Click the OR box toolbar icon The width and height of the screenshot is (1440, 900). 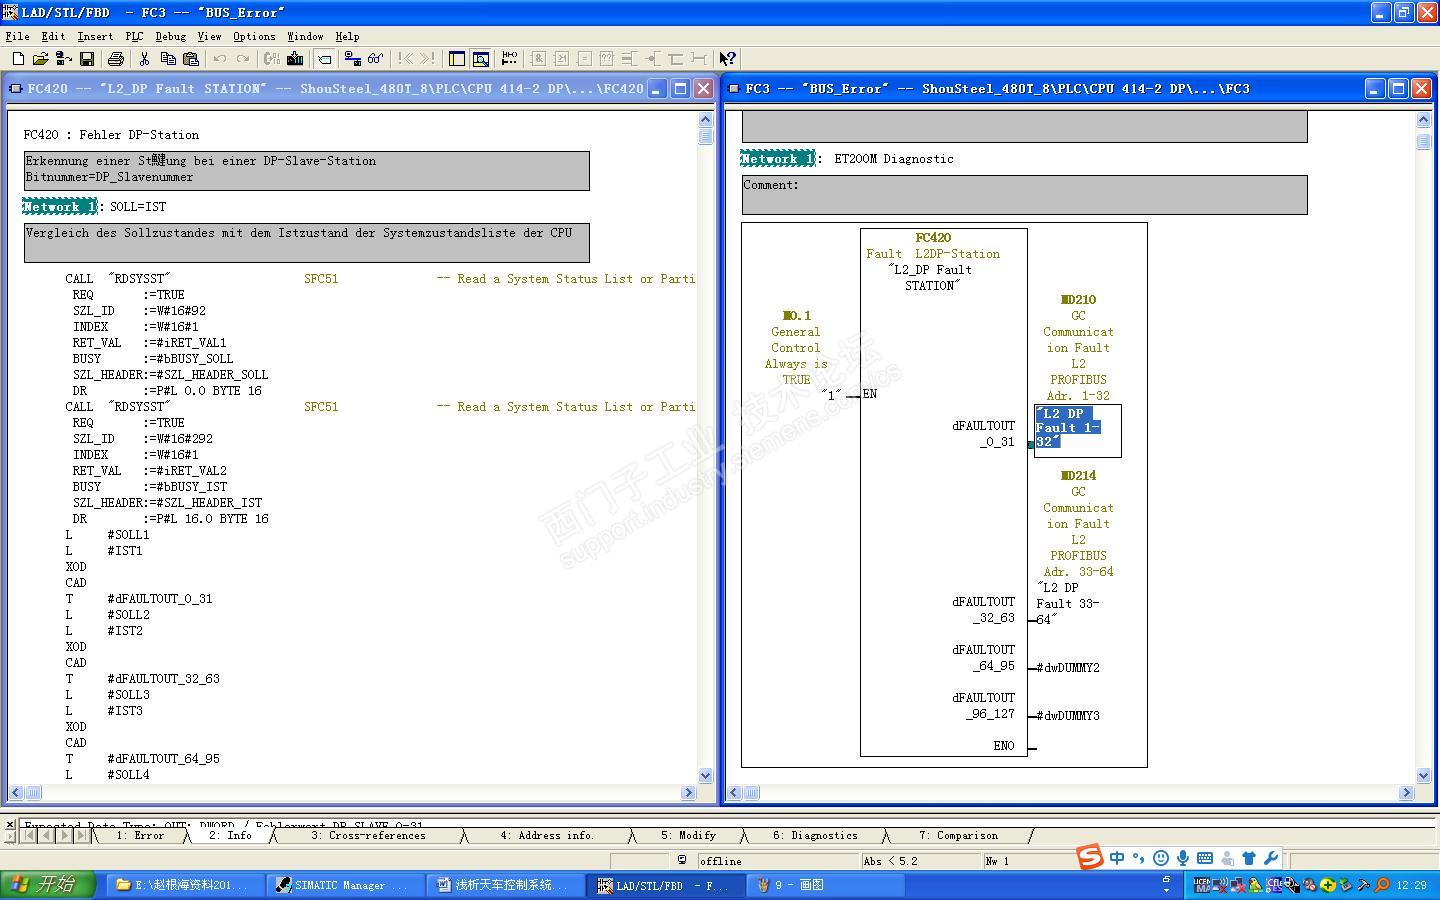pyautogui.click(x=561, y=59)
